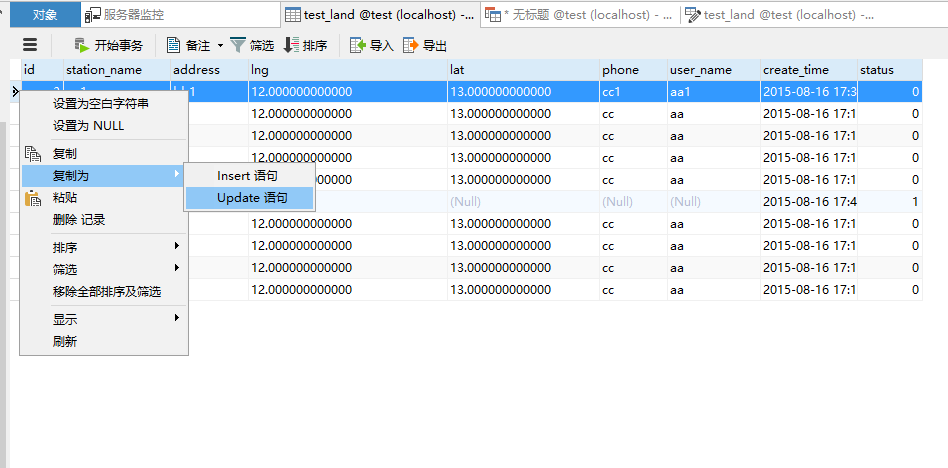Click the Import (导入) toolbar icon
Image resolution: width=948 pixels, height=468 pixels.
(x=357, y=45)
